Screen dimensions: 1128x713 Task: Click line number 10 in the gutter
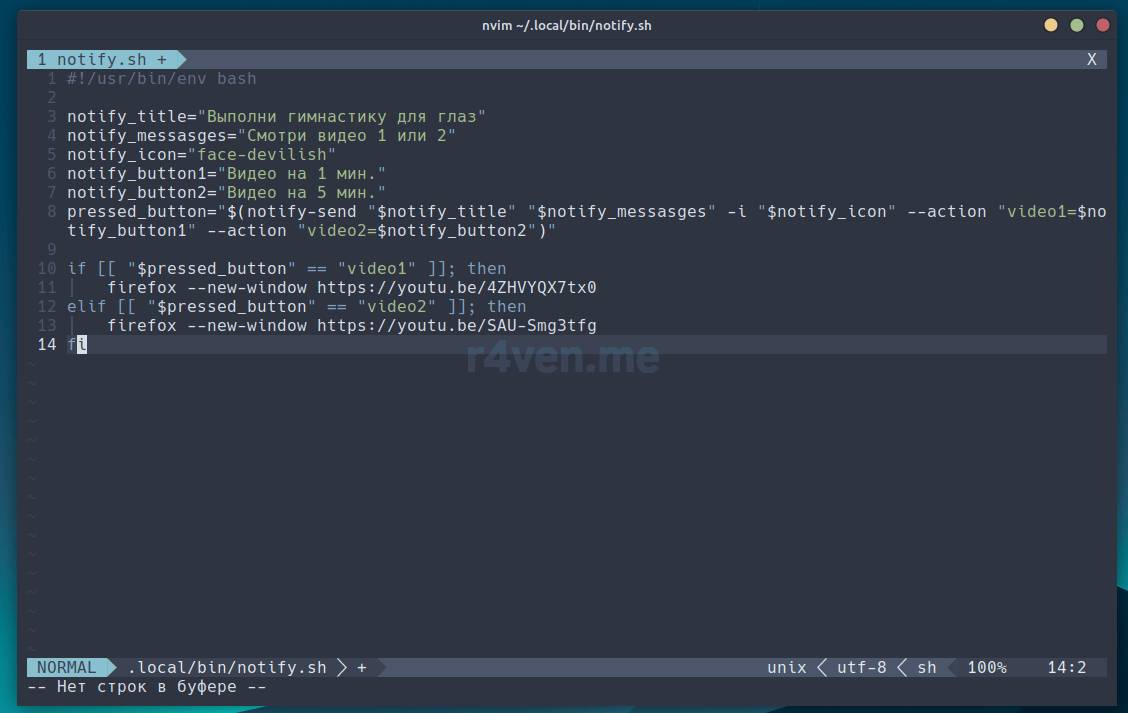[46, 269]
